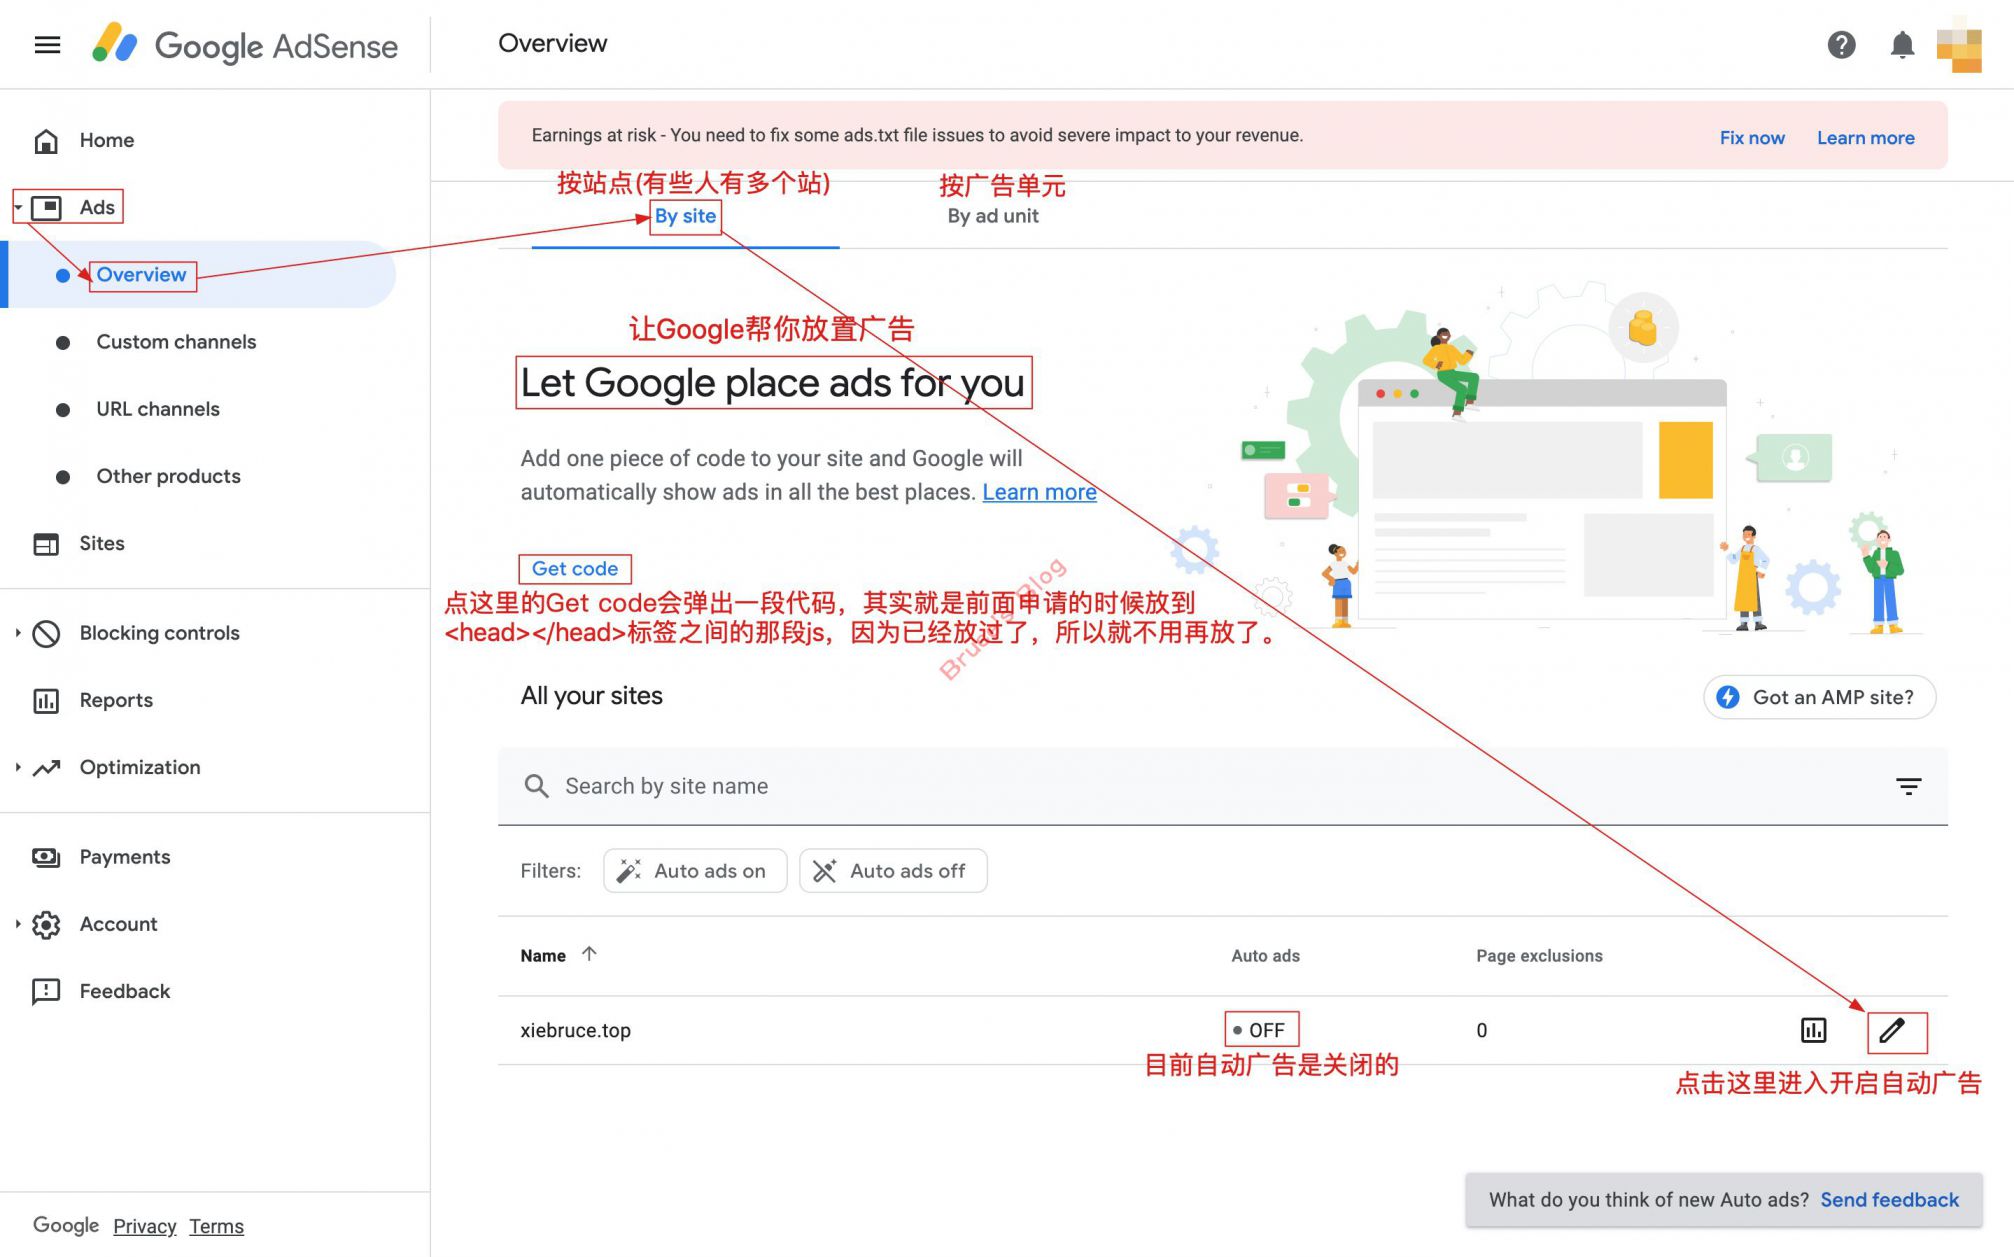
Task: Expand the Account section arrow
Action: tap(18, 924)
